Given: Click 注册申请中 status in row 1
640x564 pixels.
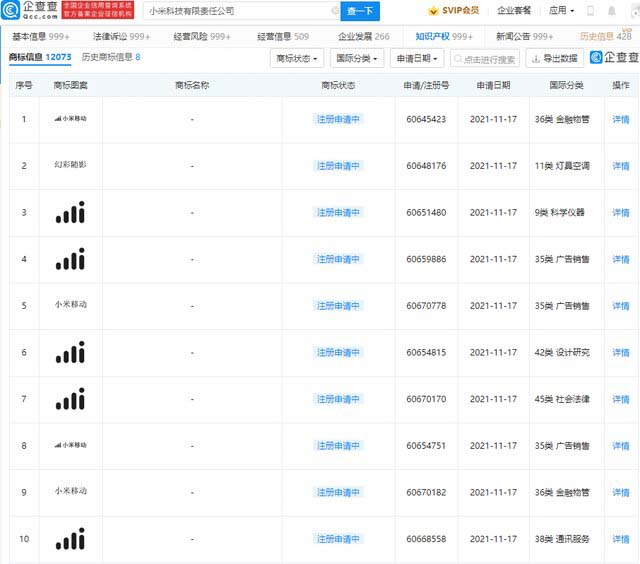Looking at the screenshot, I should (x=338, y=119).
